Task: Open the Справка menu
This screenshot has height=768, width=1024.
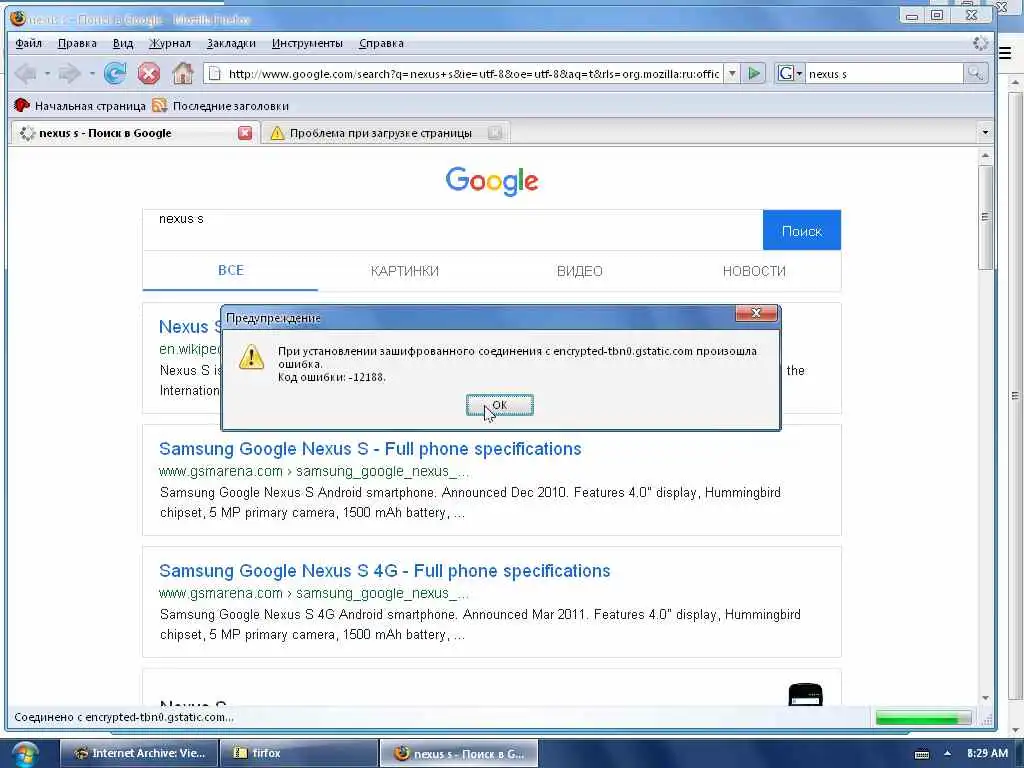Action: (381, 43)
